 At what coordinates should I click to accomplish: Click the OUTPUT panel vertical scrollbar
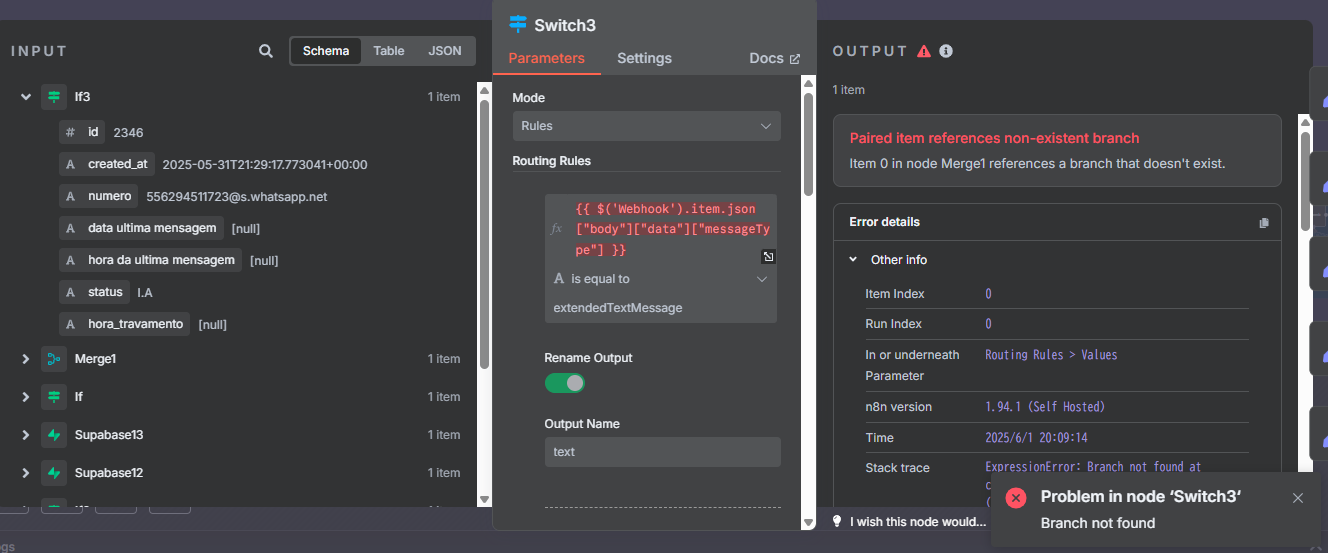tap(1305, 182)
